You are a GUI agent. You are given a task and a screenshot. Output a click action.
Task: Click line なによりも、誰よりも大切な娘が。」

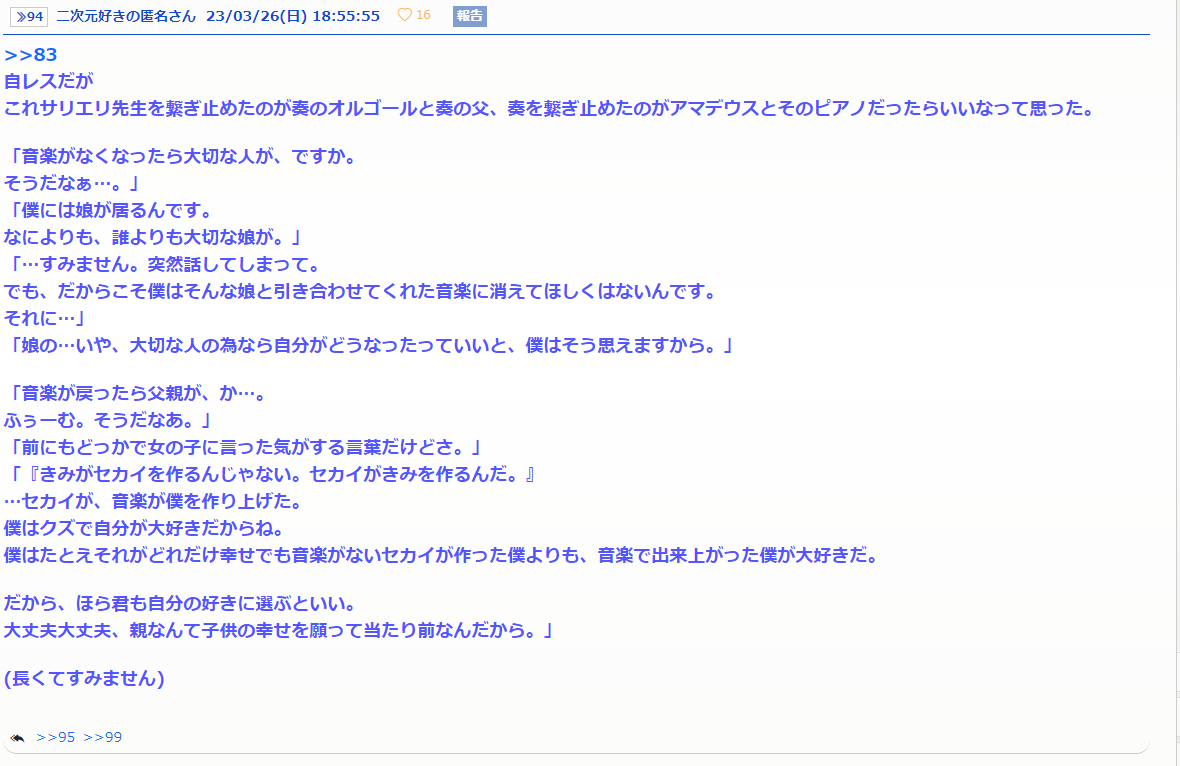tap(153, 238)
